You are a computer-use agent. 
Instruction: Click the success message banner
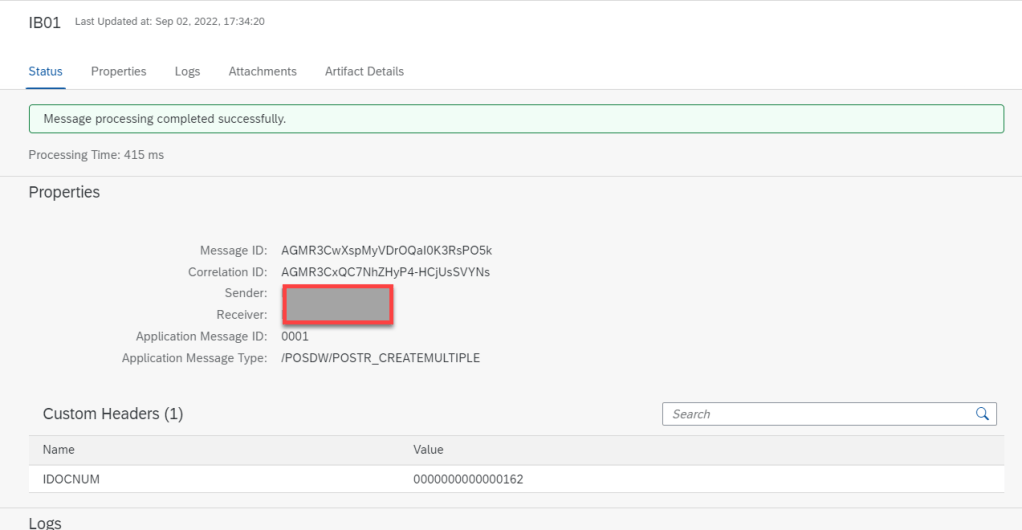click(x=515, y=119)
